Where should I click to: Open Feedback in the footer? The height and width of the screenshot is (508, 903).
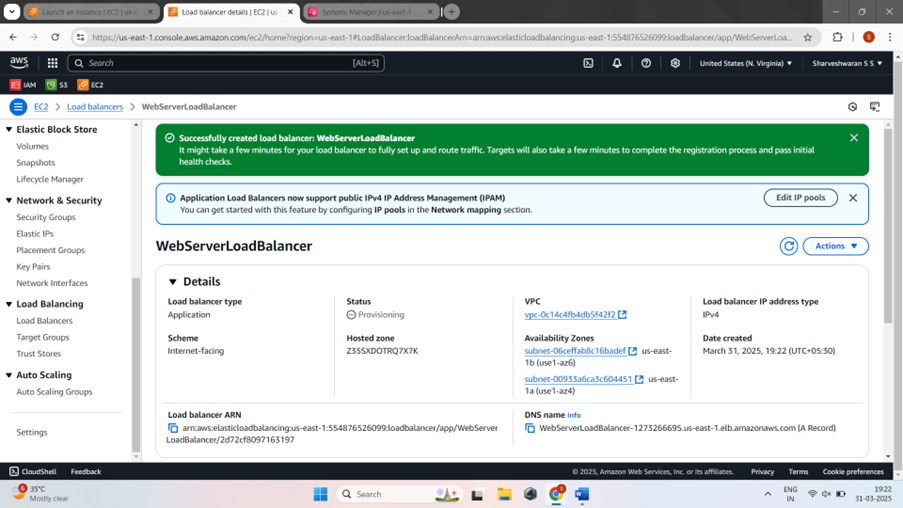[x=86, y=471]
